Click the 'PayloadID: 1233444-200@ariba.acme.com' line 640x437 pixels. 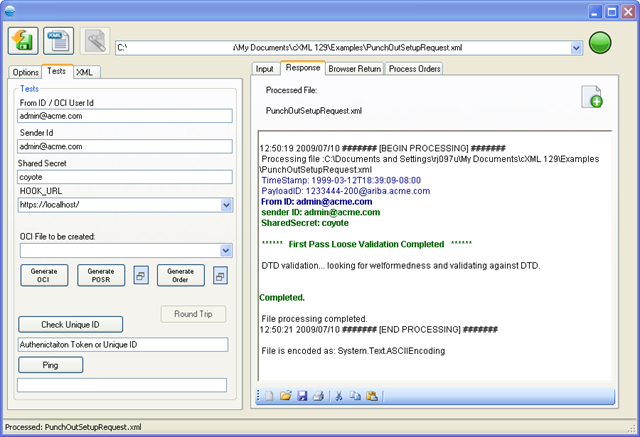pyautogui.click(x=346, y=191)
